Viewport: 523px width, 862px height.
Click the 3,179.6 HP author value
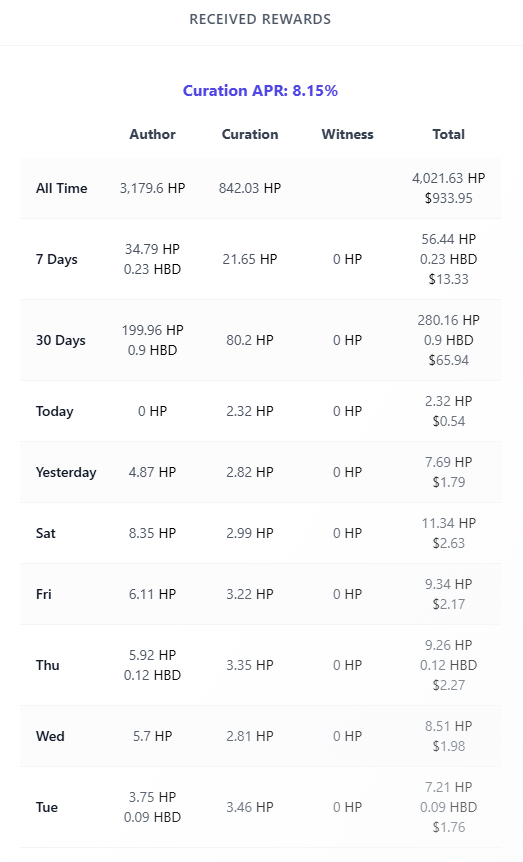pyautogui.click(x=152, y=188)
